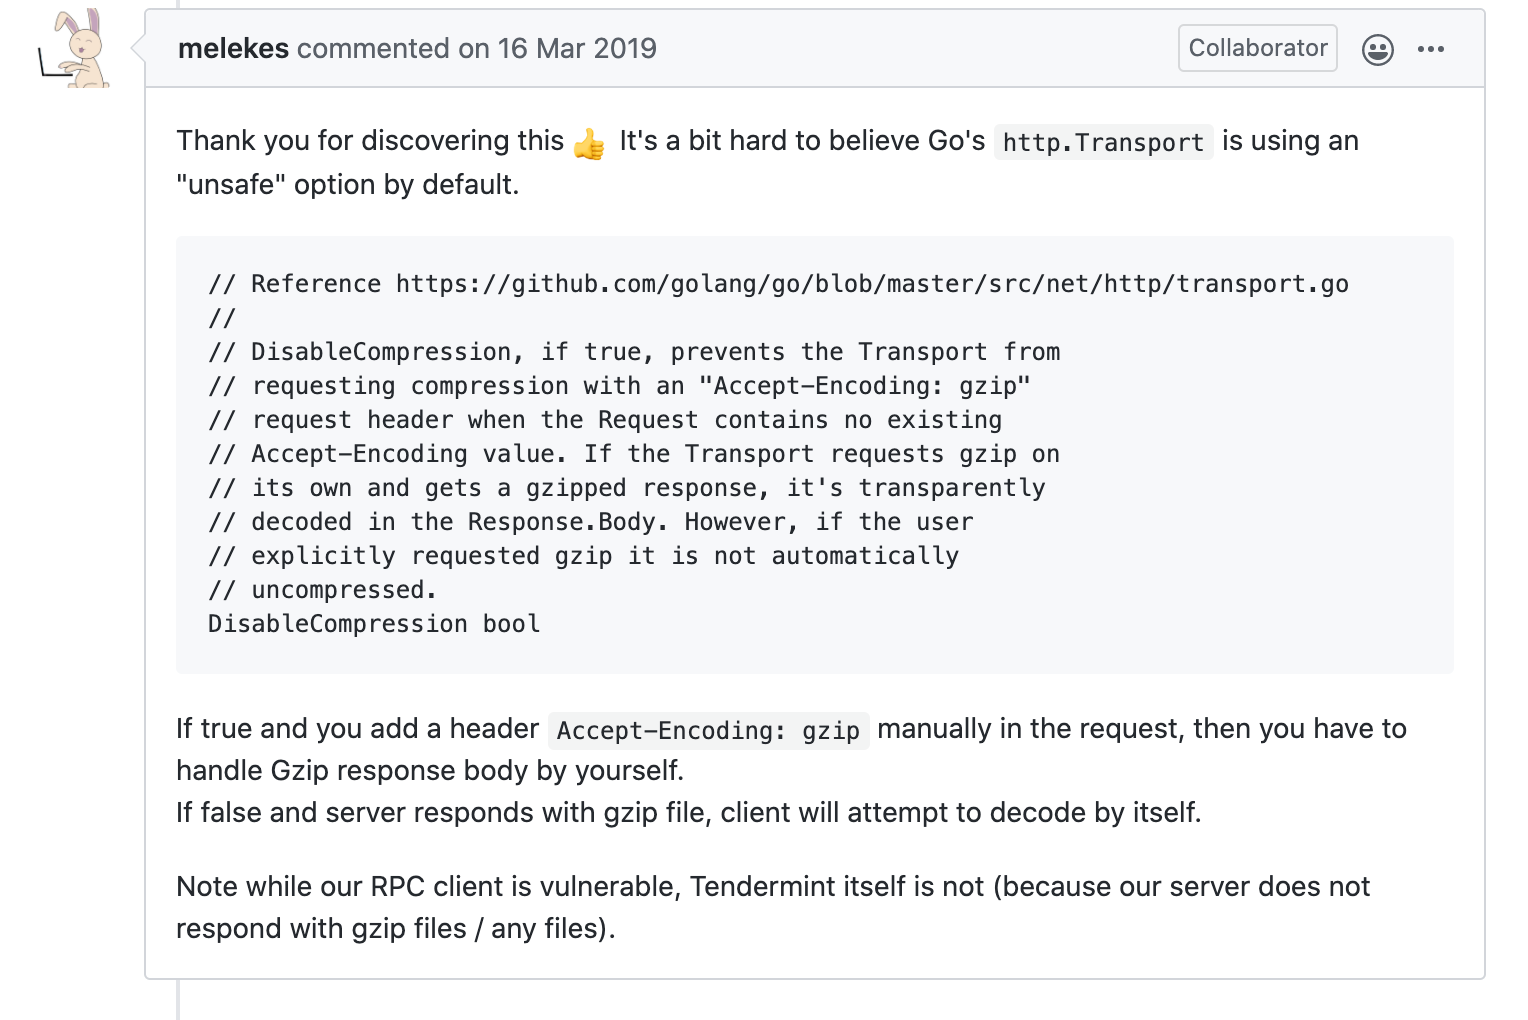Open the smiley add-reaction picker
This screenshot has height=1020, width=1528.
1377,49
